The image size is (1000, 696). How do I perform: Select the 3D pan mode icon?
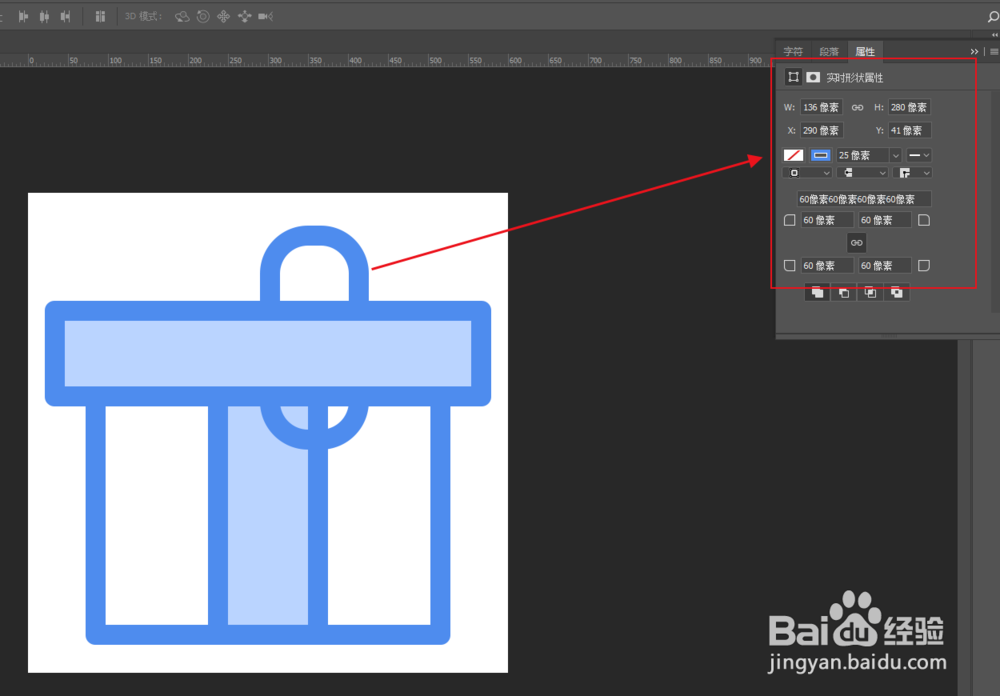tap(223, 17)
